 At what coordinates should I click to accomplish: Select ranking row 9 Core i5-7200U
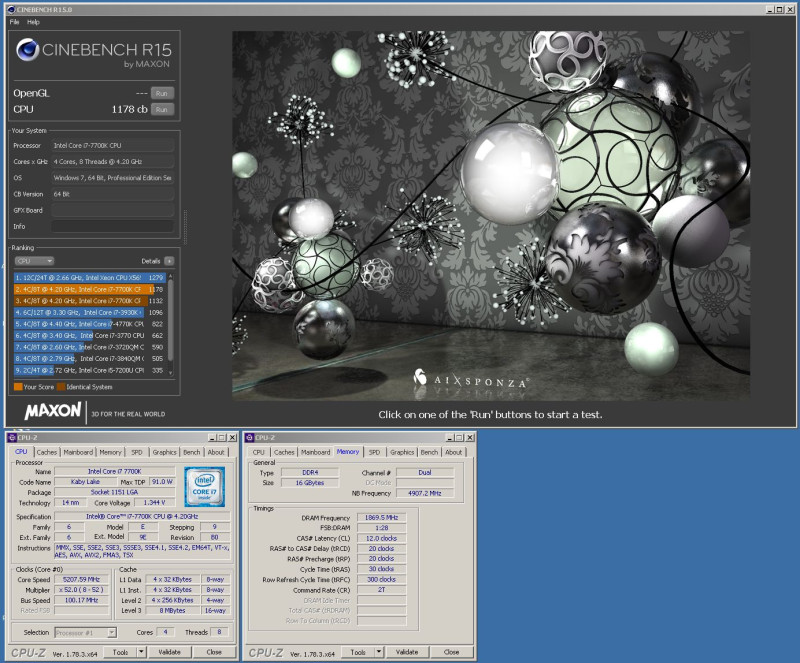[x=89, y=370]
